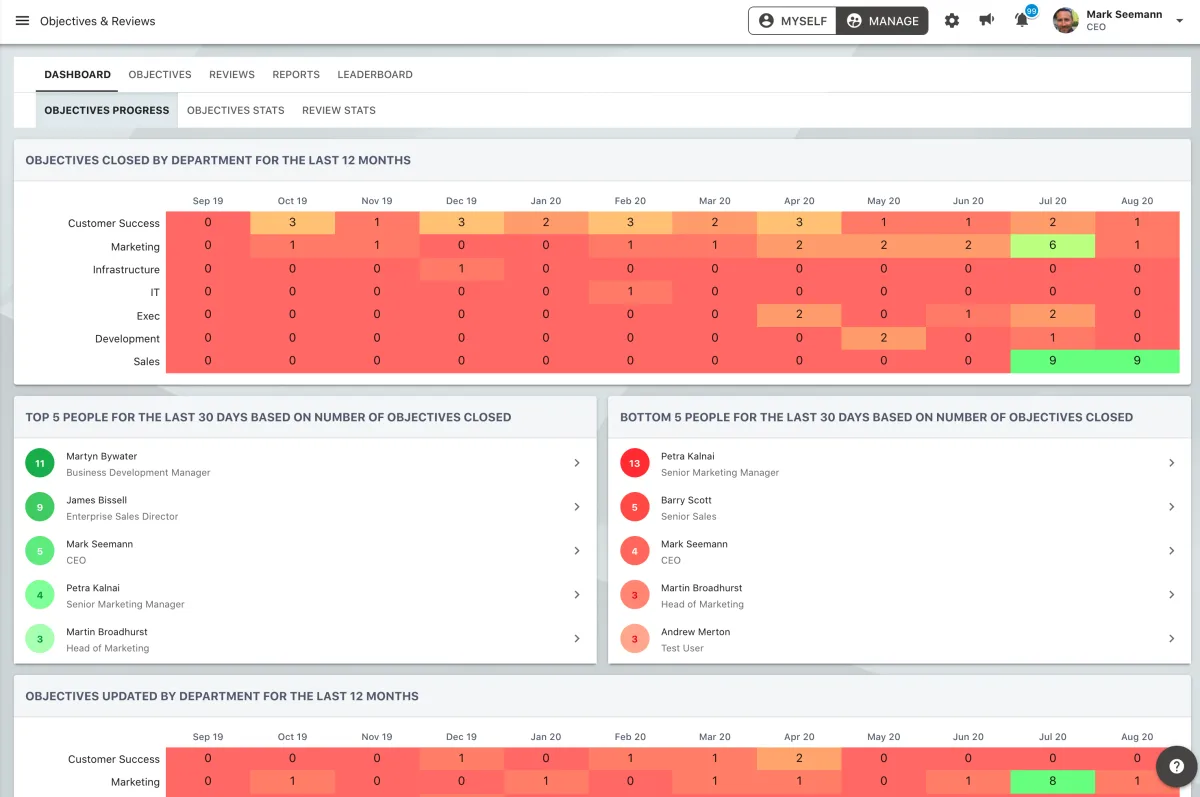
Task: Open the LEADERBOARD tab
Action: 375,75
